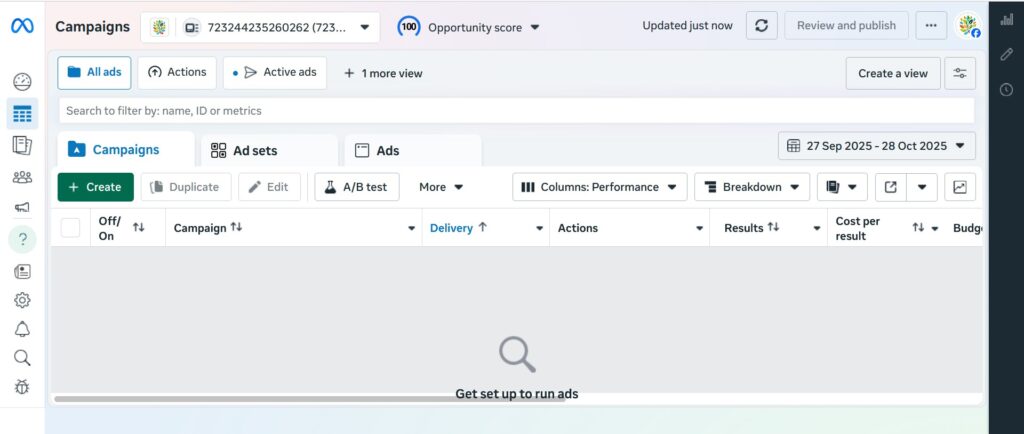The height and width of the screenshot is (434, 1024).
Task: Click the Meta logo icon
Action: pos(22,27)
